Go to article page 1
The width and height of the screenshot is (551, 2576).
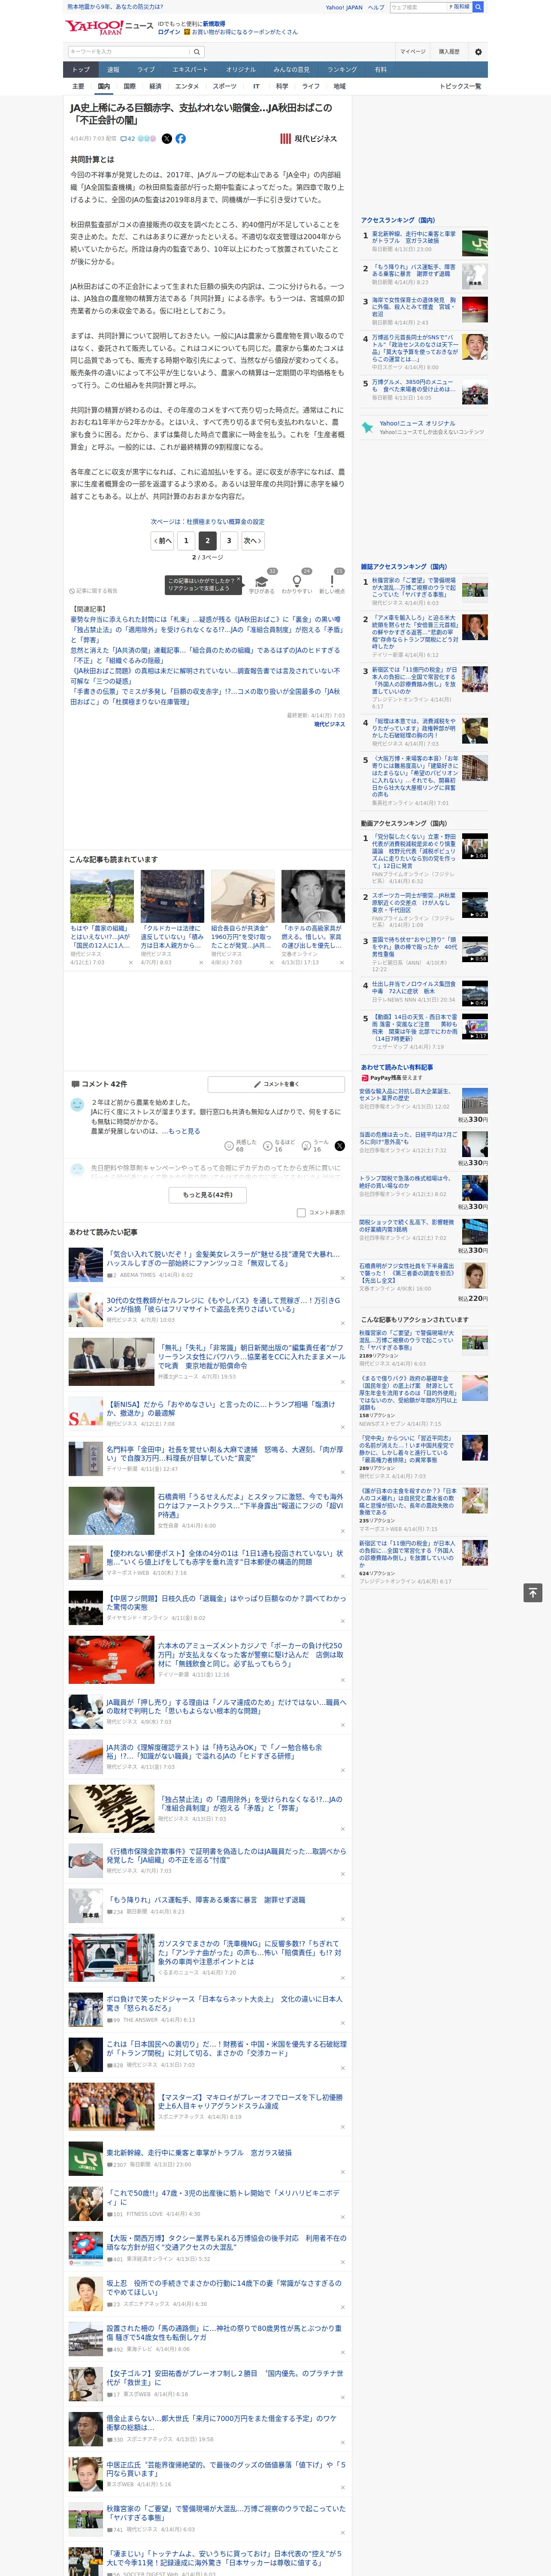click(x=186, y=540)
